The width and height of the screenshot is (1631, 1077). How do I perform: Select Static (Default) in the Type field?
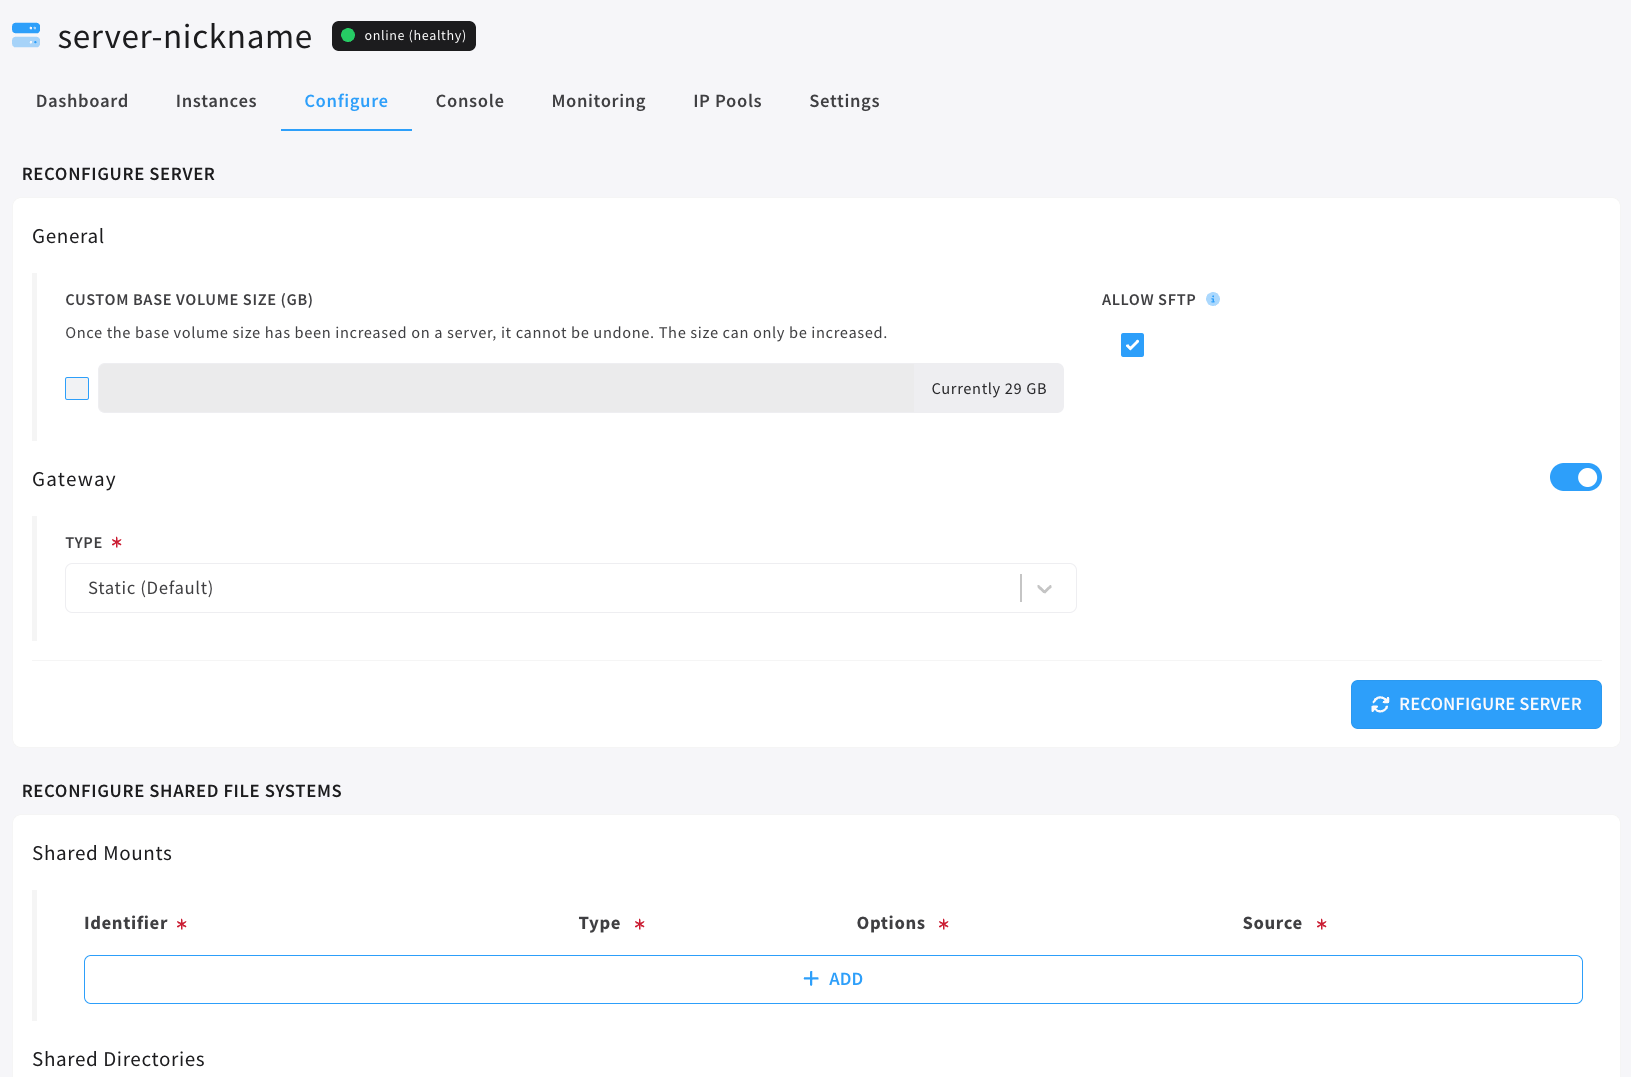pos(151,588)
